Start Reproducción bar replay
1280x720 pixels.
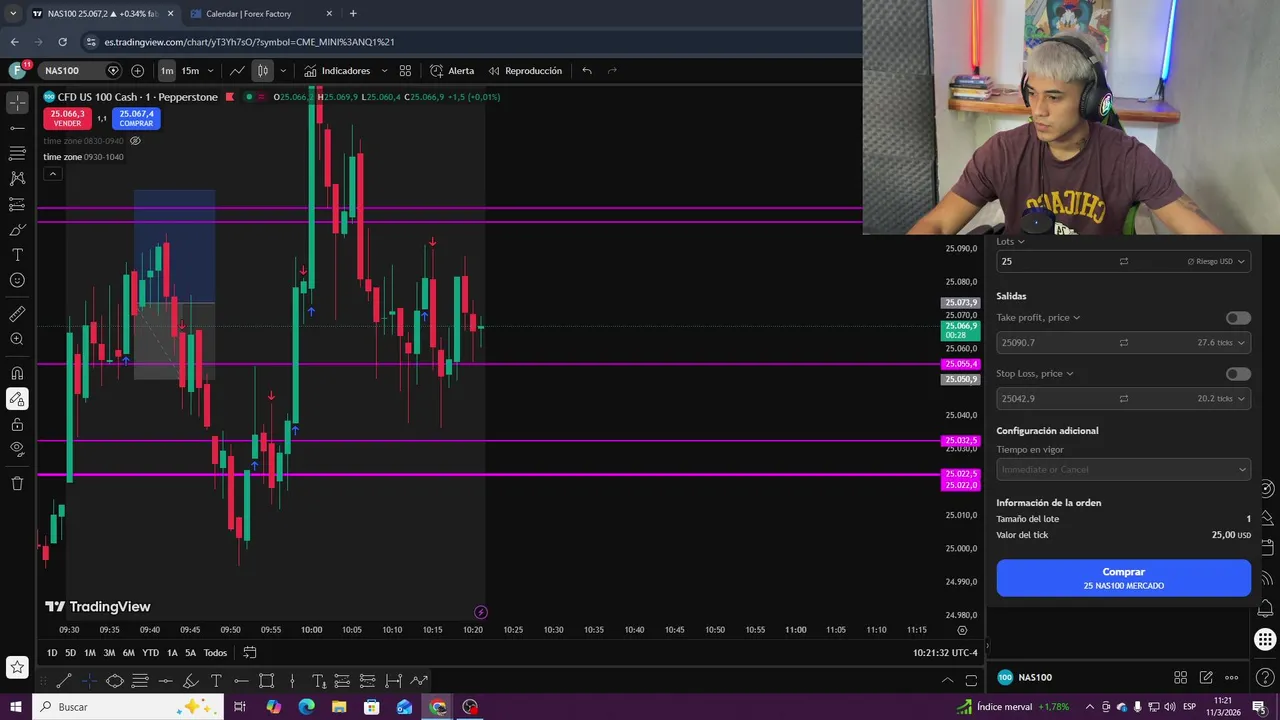[525, 71]
